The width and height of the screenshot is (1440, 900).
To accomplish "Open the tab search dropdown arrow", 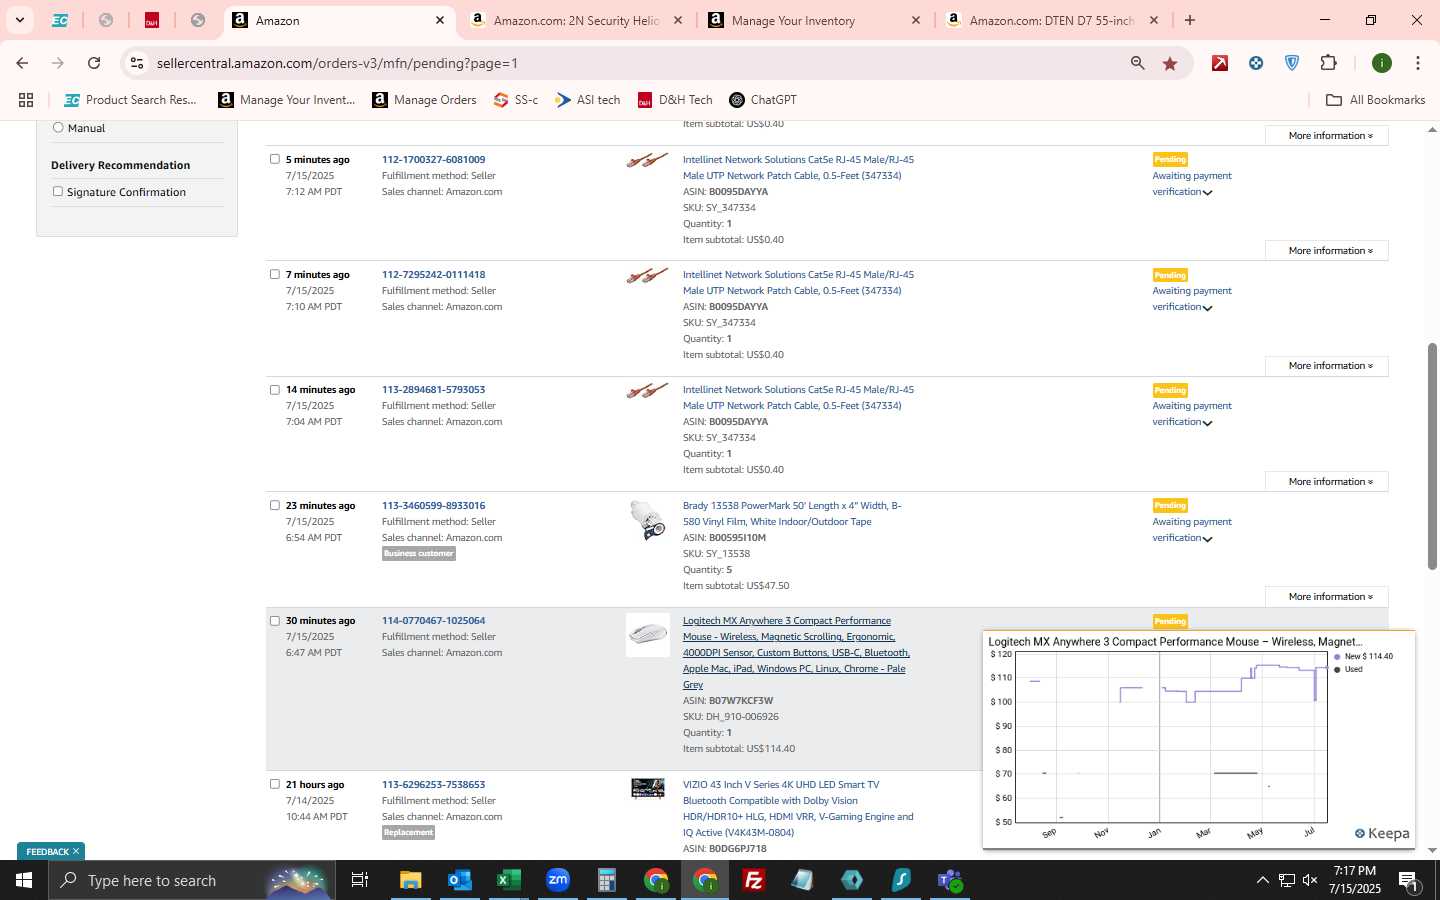I will (x=19, y=20).
